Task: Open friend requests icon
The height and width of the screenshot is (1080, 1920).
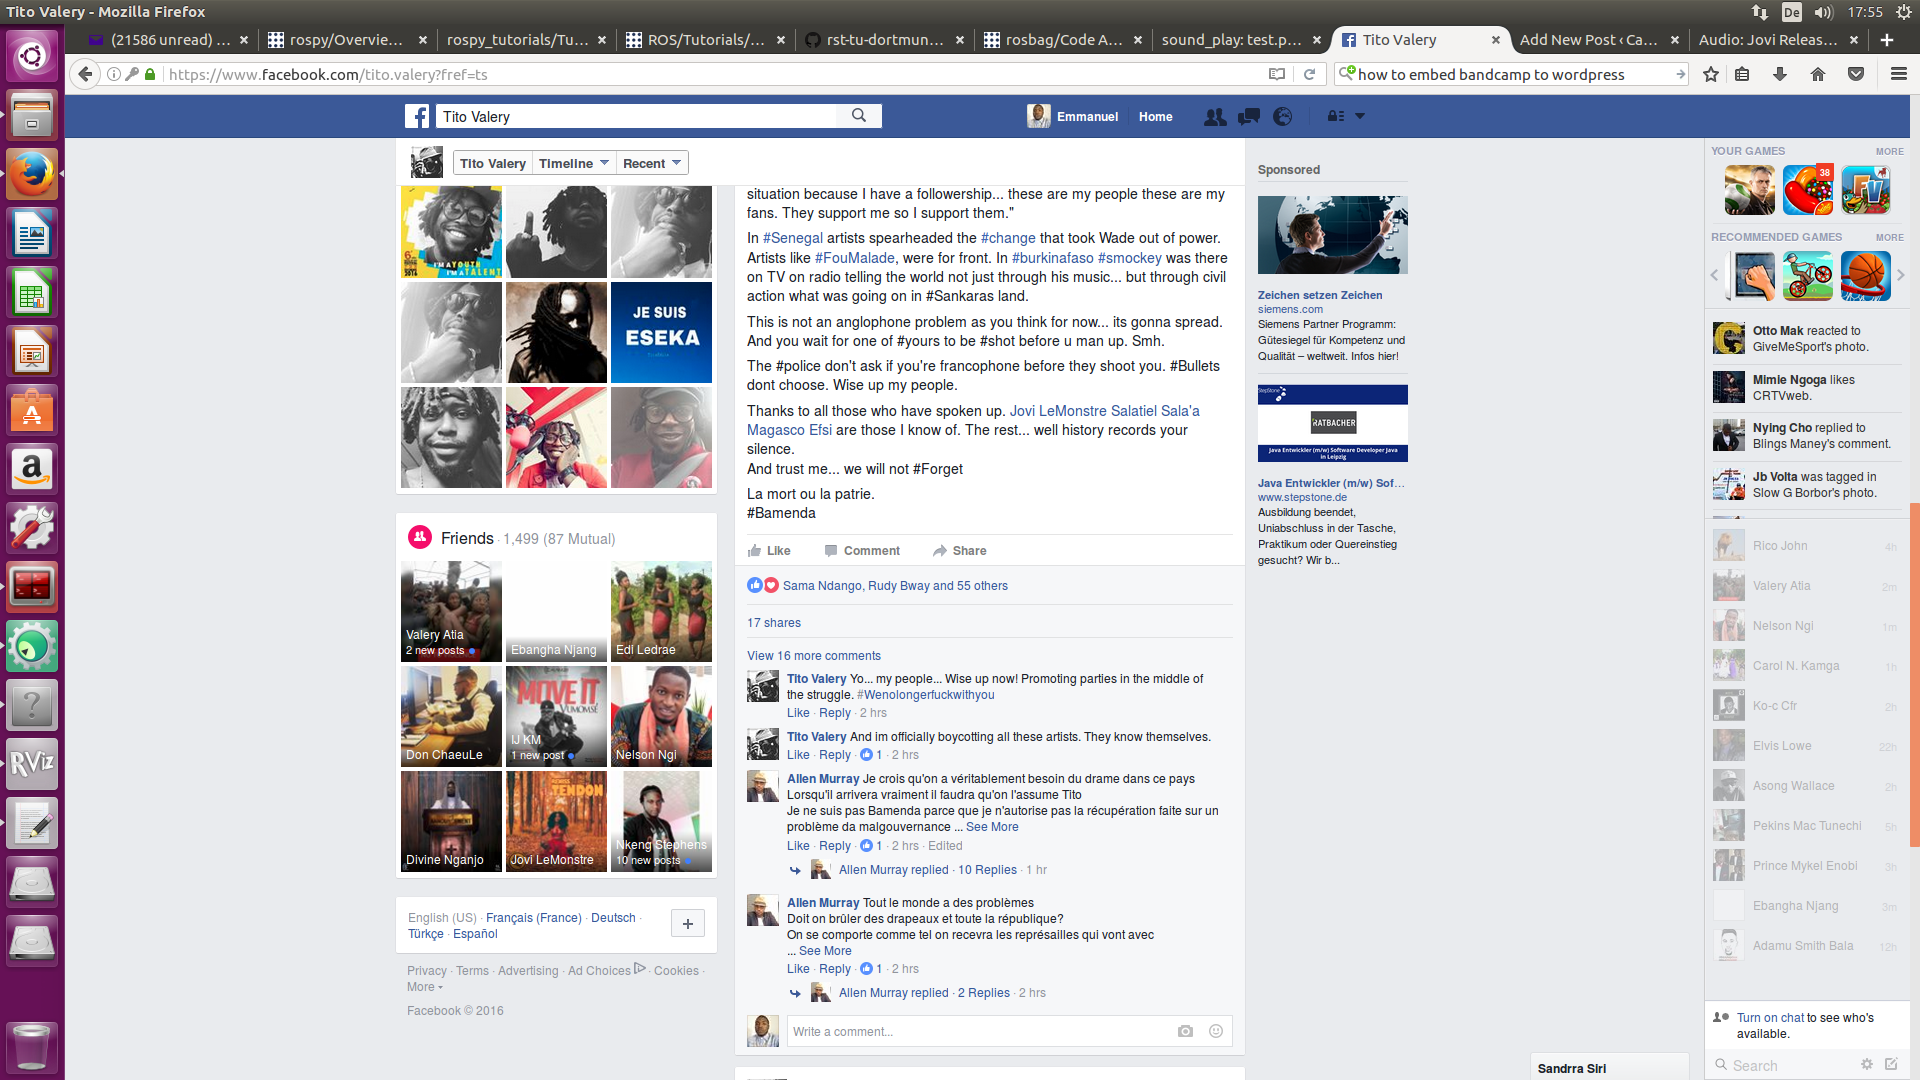Action: coord(1215,117)
